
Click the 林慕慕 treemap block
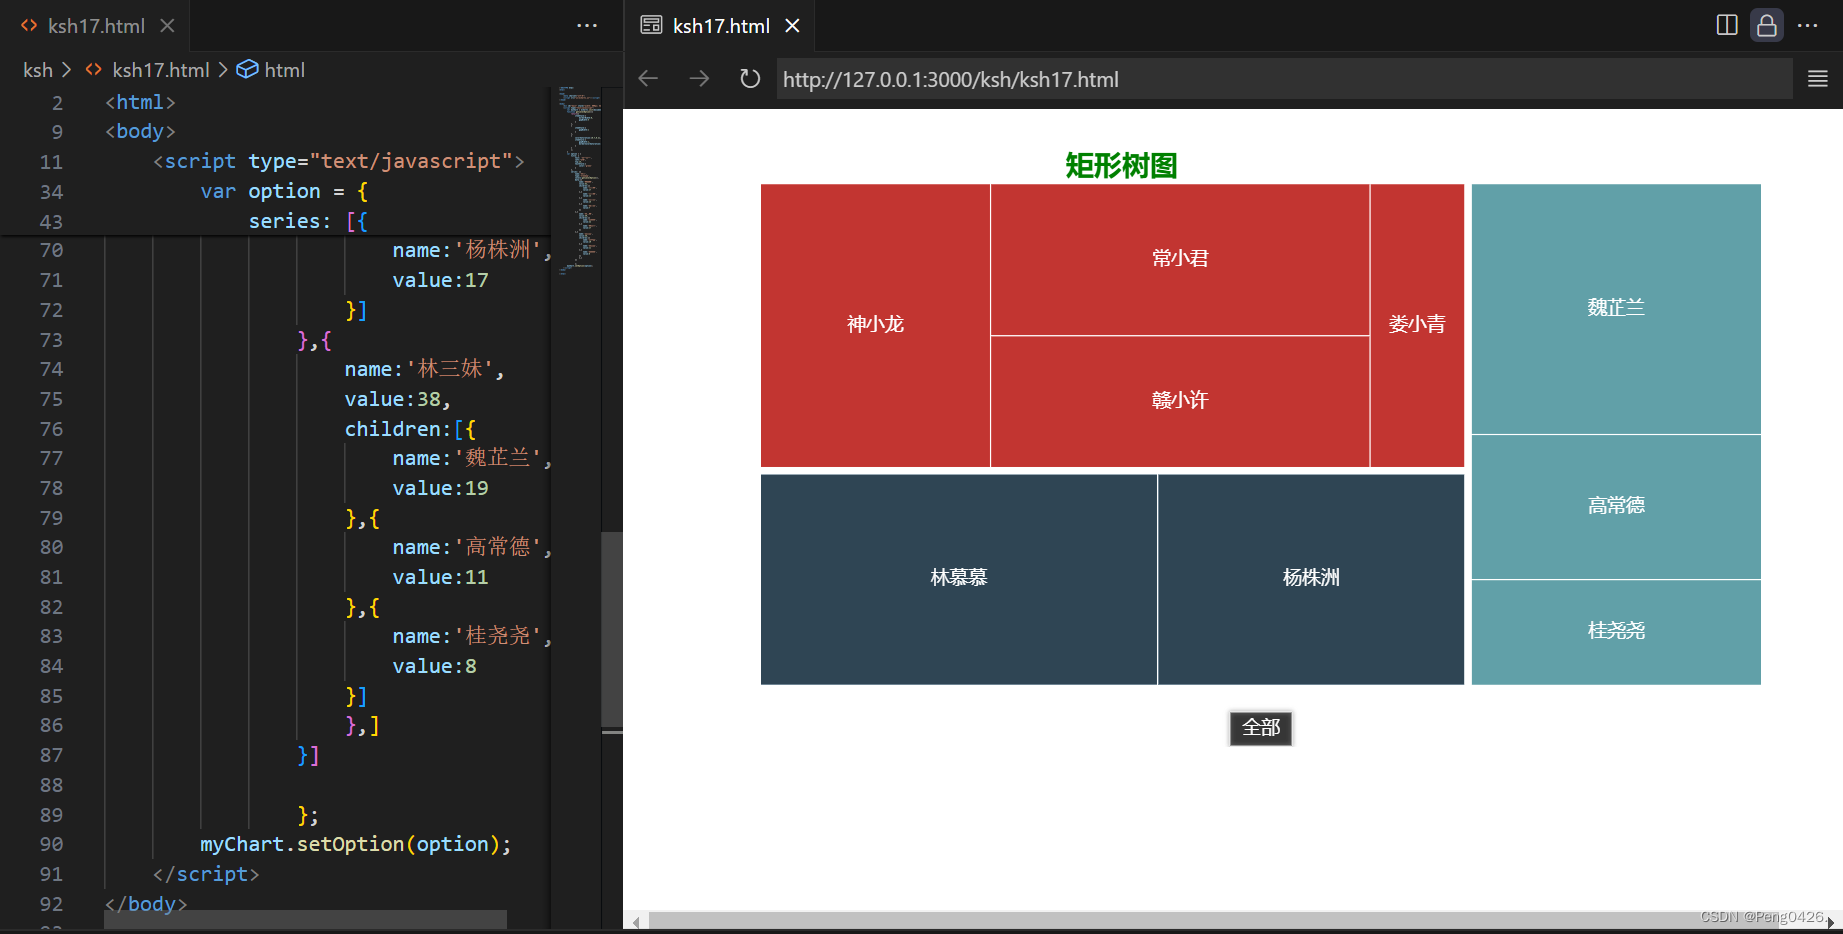(x=958, y=579)
